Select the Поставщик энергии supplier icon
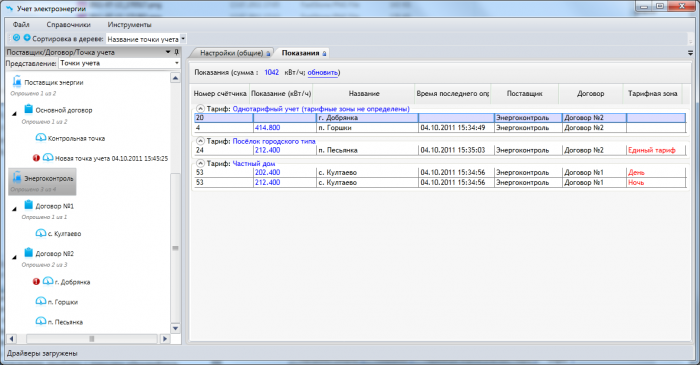This screenshot has width=700, height=365. tap(17, 81)
